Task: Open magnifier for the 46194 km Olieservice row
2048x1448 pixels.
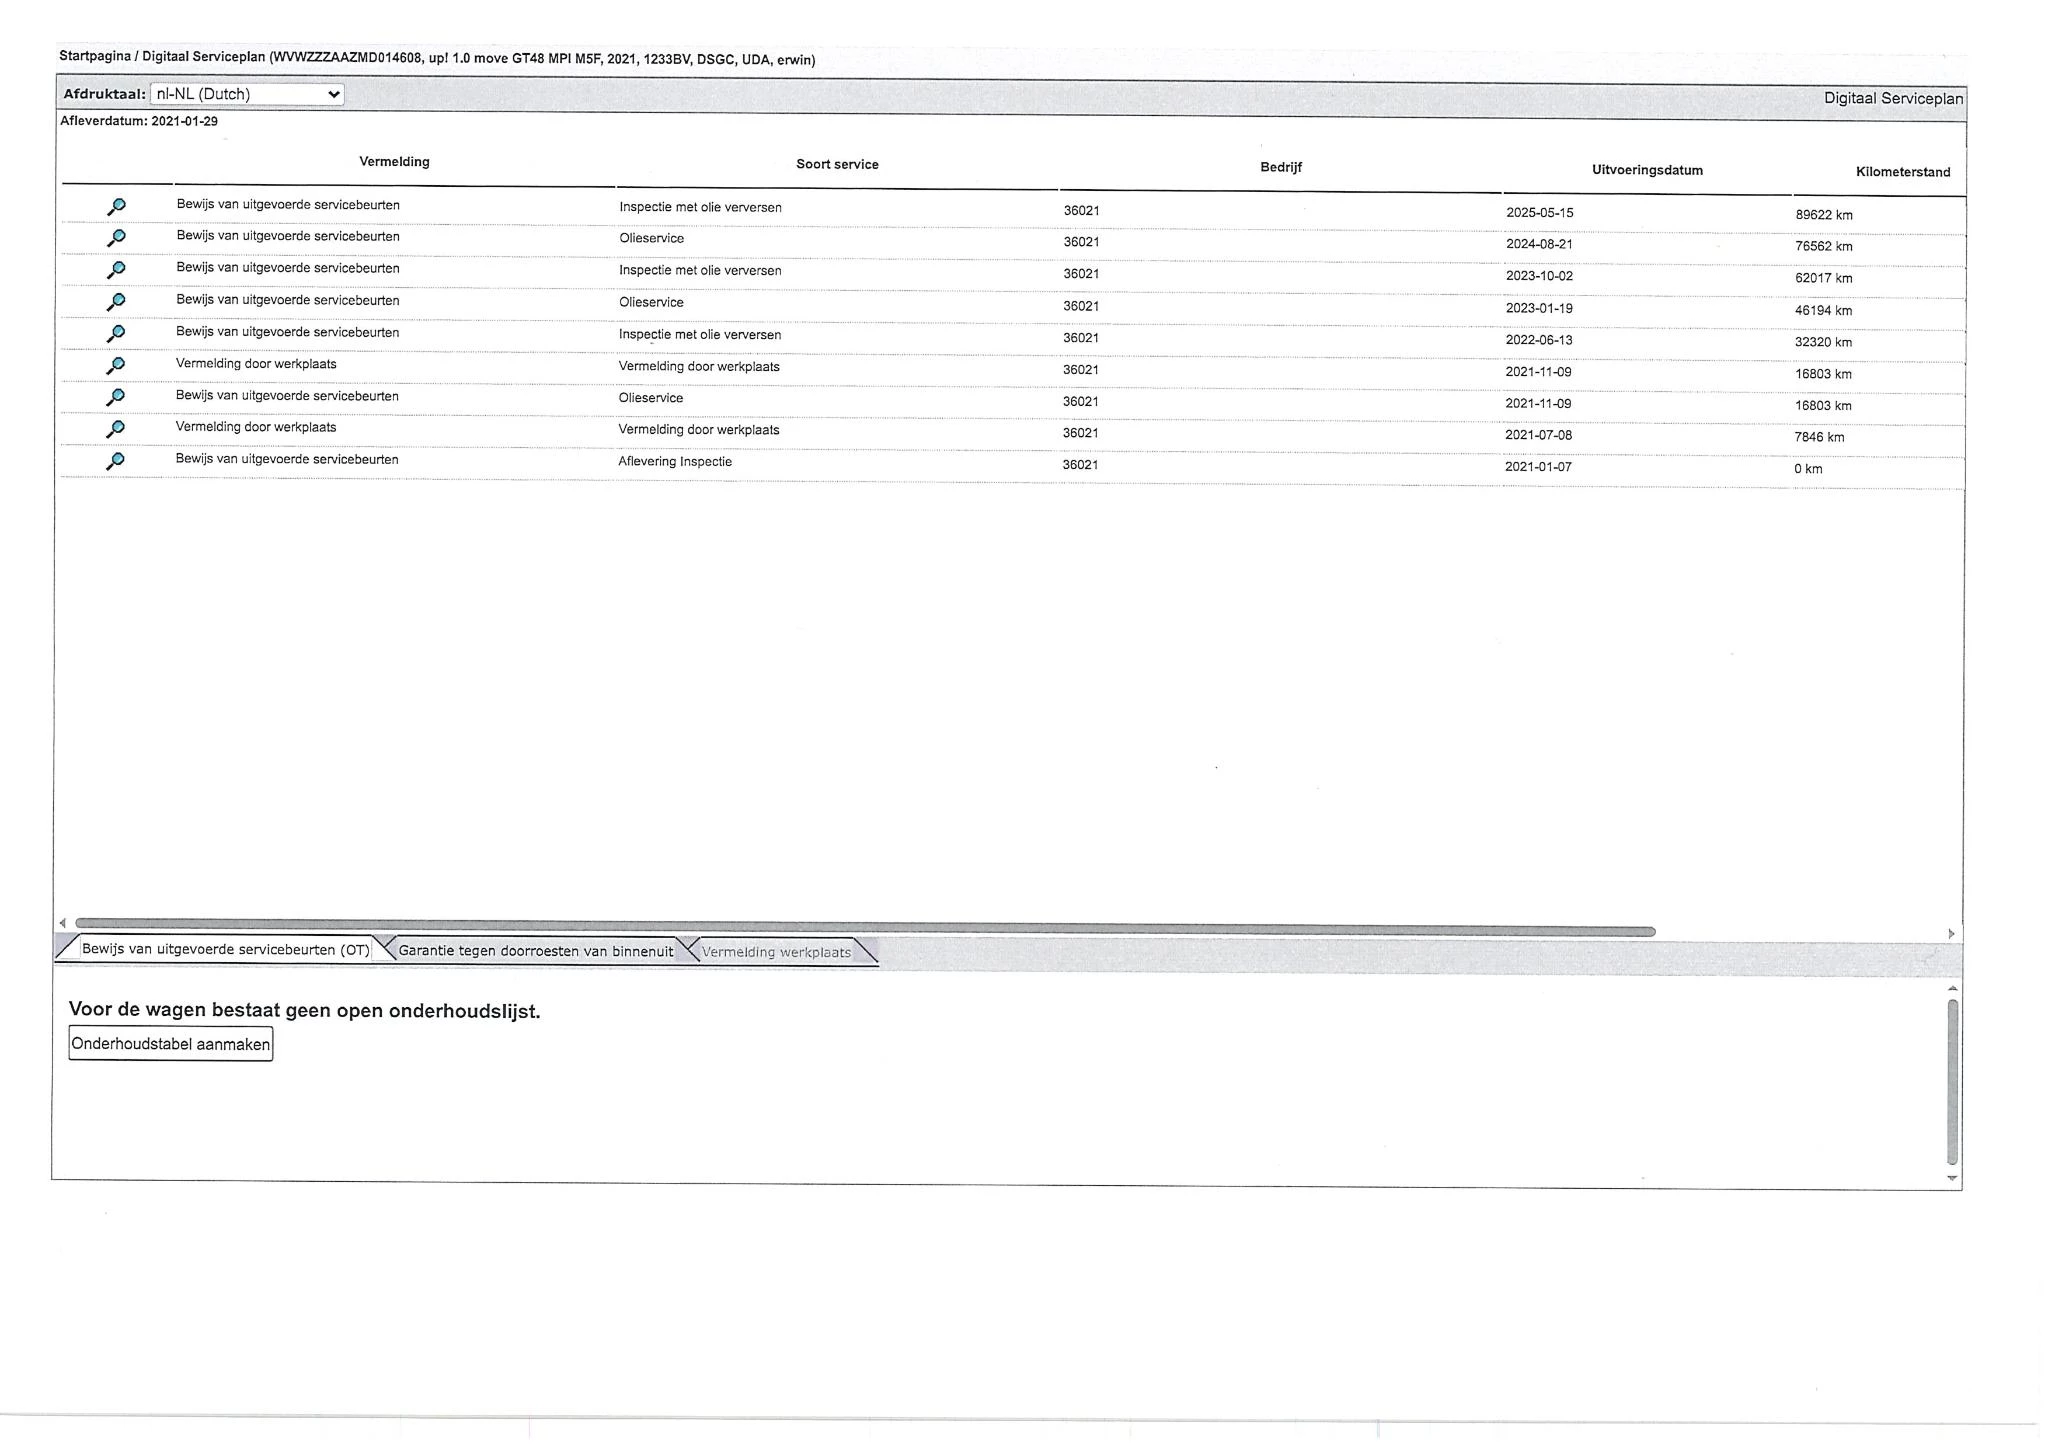Action: pyautogui.click(x=116, y=302)
